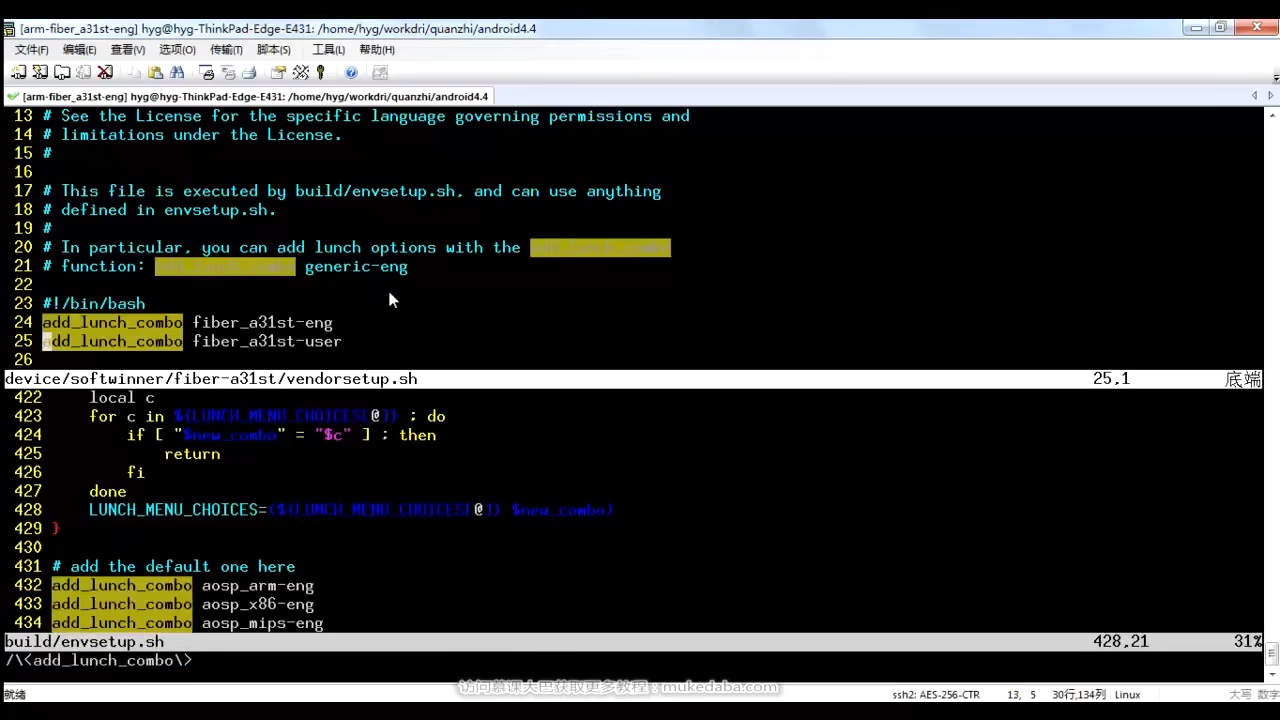Screen dimensions: 1280x720
Task: Click line 25 fiber_a31st-user text
Action: pos(267,341)
